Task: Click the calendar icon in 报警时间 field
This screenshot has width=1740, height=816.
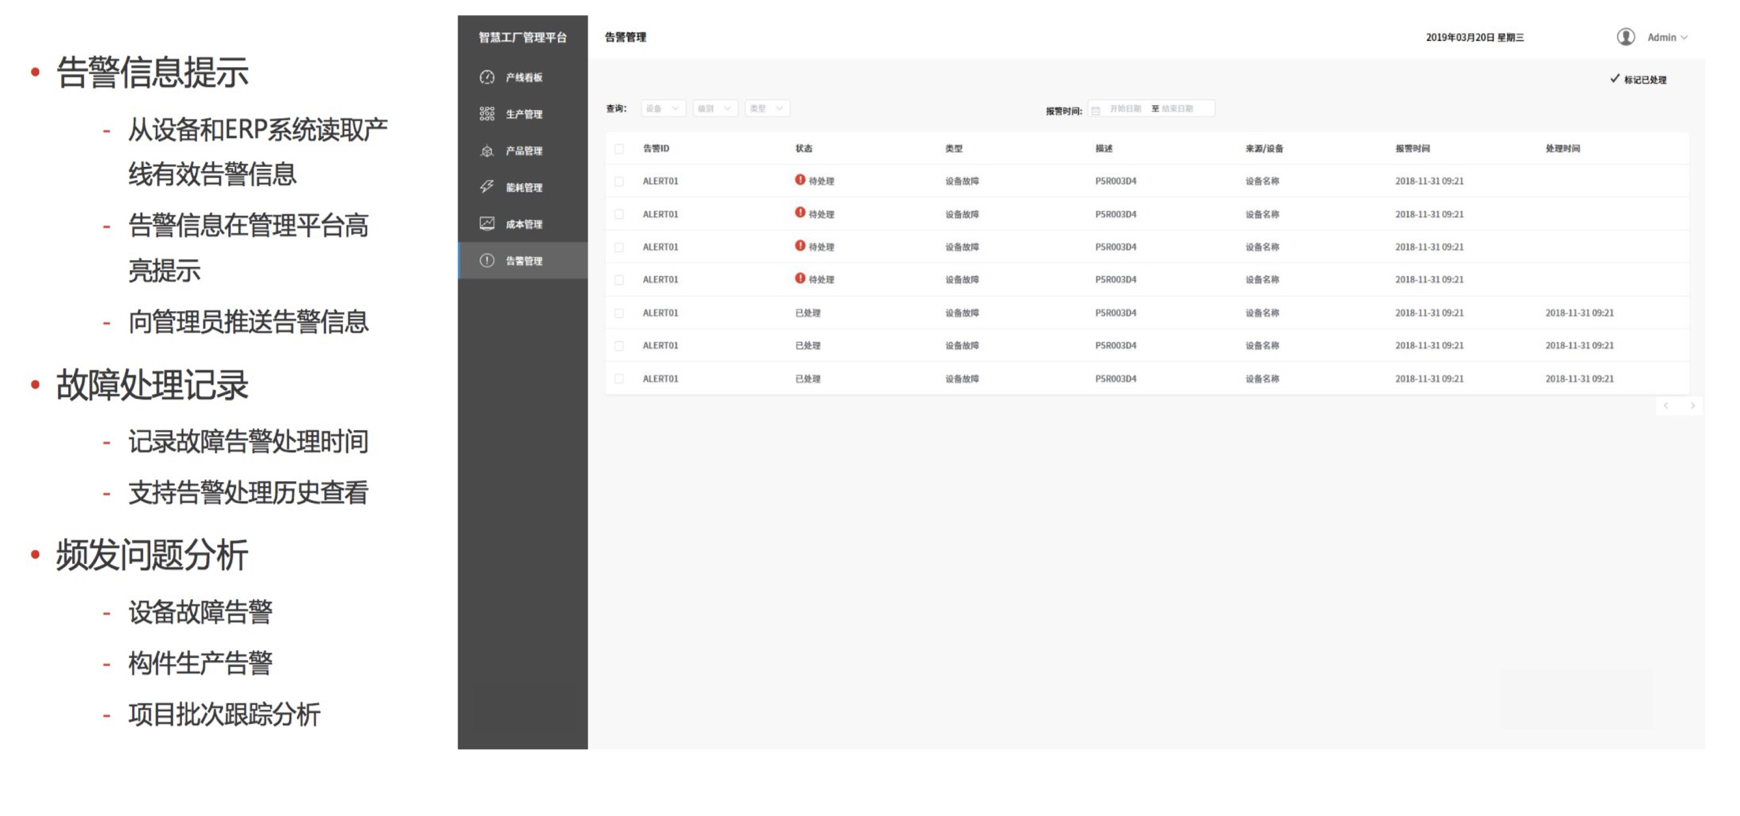Action: [x=1096, y=110]
